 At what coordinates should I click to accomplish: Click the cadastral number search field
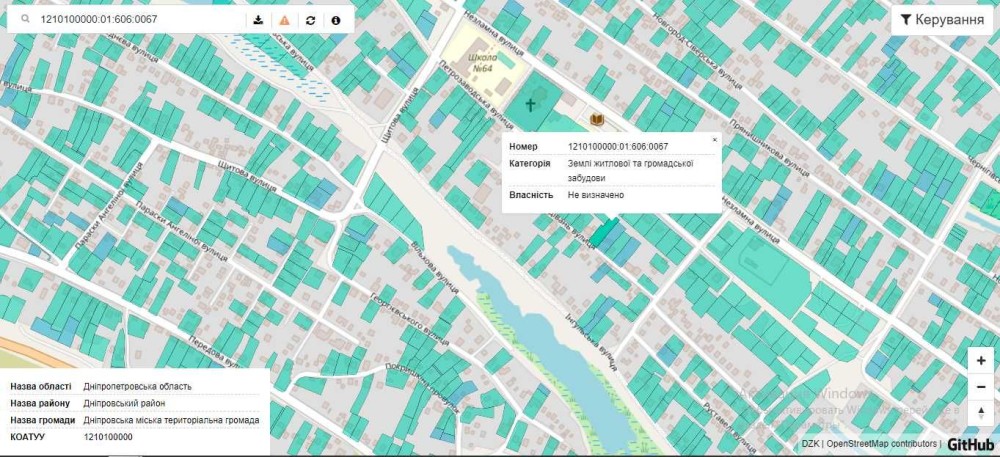click(x=140, y=19)
